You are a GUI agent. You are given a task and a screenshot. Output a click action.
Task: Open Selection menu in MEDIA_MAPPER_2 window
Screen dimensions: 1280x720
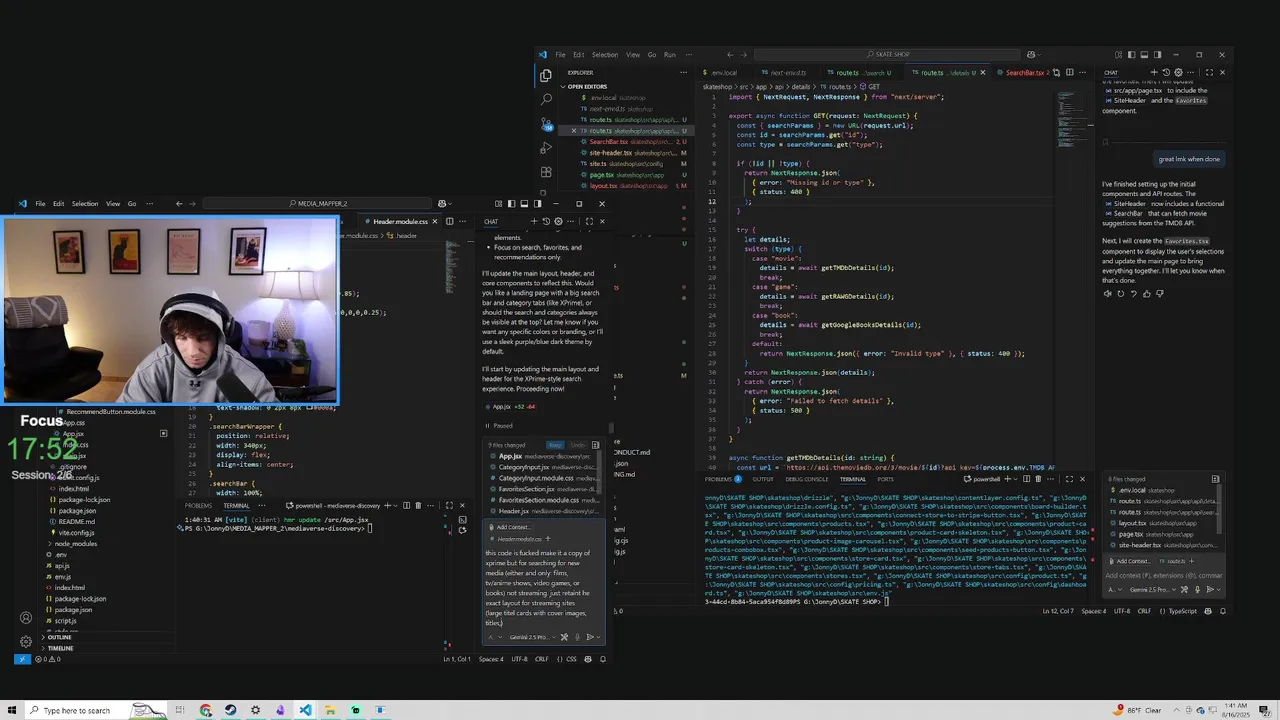85,204
